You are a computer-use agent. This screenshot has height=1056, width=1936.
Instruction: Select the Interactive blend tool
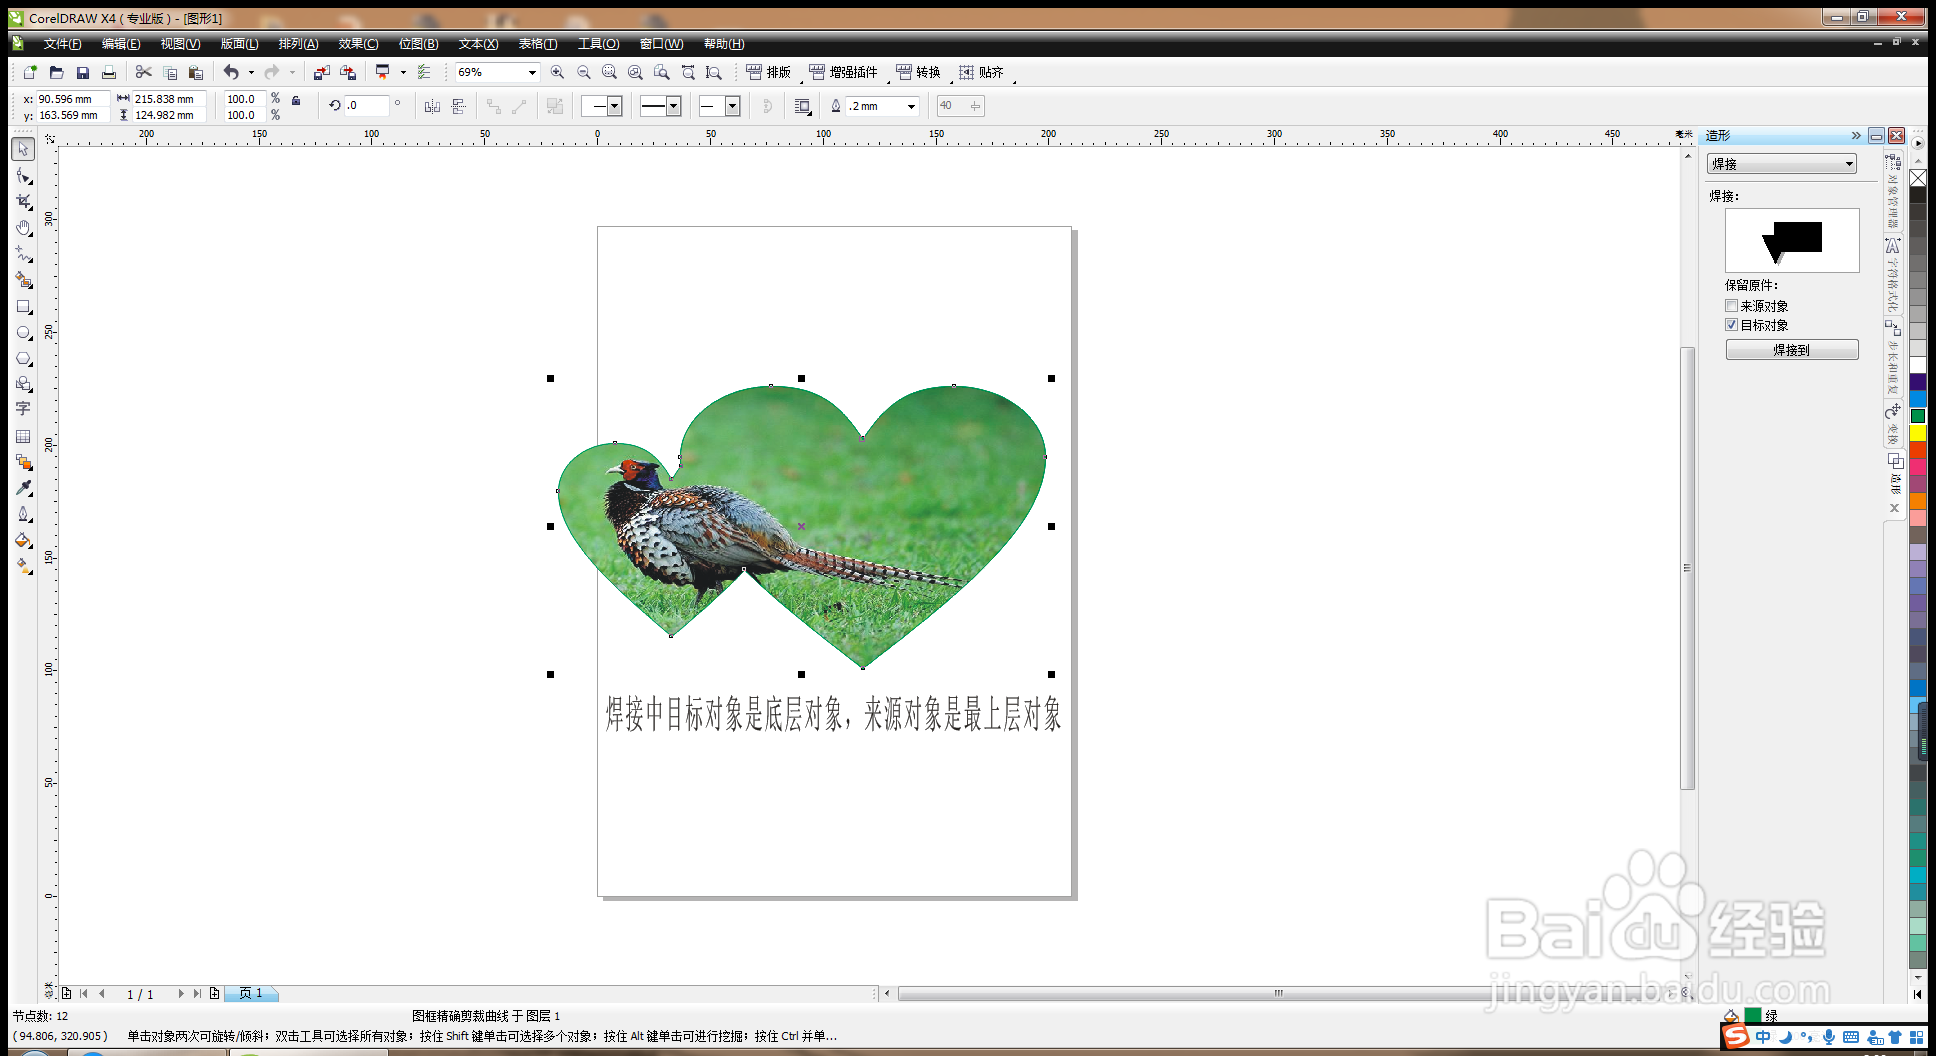tap(23, 462)
